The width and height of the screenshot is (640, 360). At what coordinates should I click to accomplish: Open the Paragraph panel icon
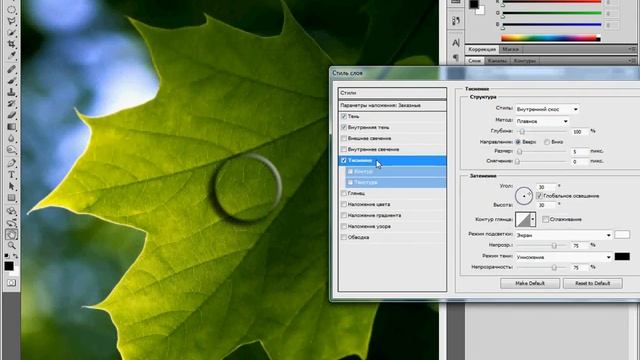pyautogui.click(x=456, y=58)
